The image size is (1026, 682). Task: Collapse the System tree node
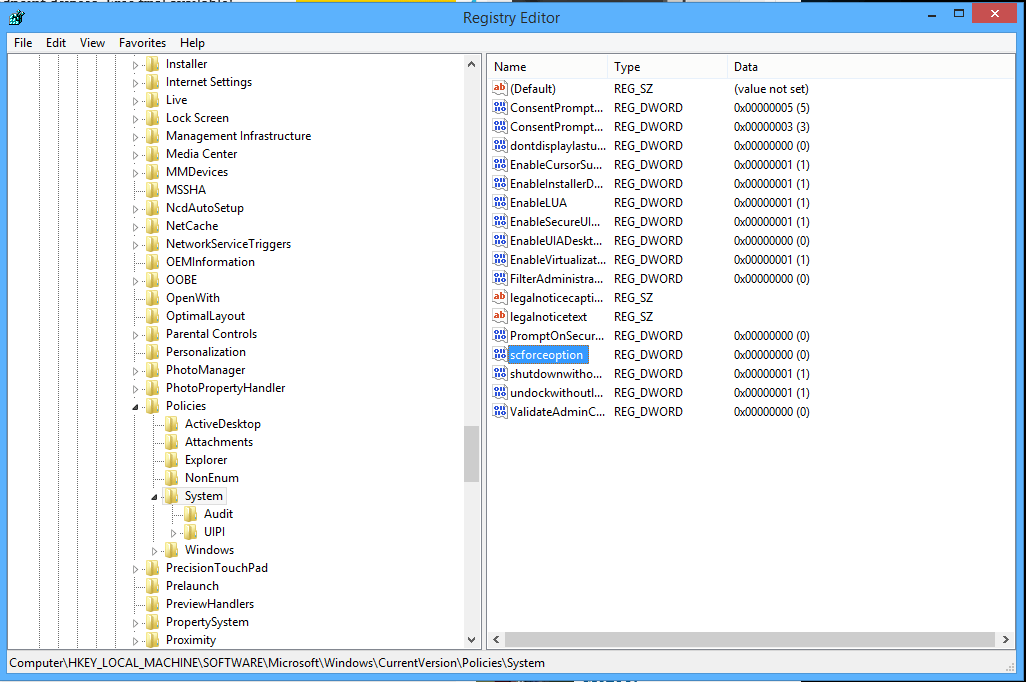click(154, 495)
